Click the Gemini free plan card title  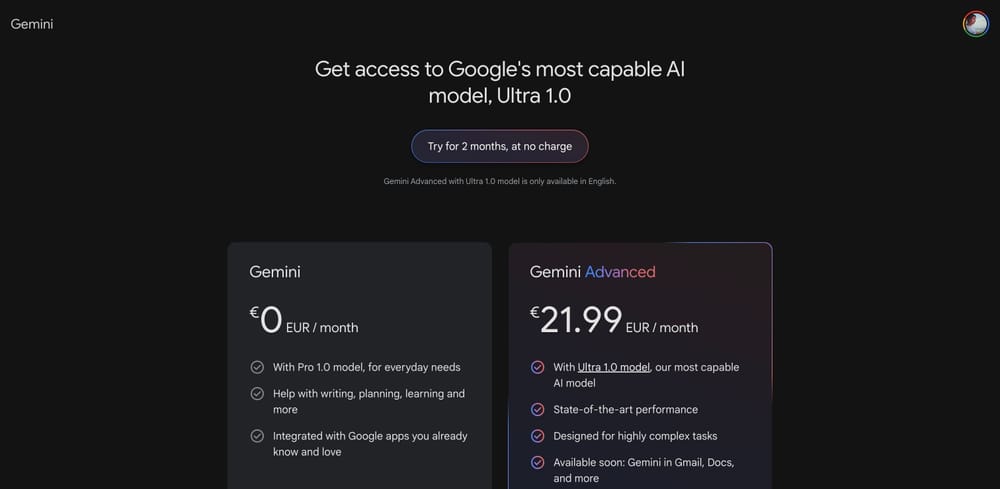tap(275, 272)
